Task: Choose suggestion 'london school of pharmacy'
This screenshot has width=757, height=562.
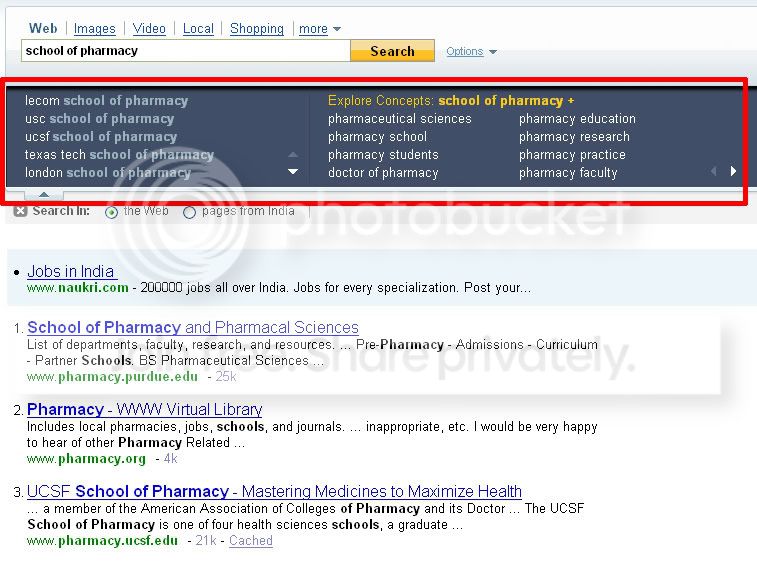Action: (x=108, y=172)
